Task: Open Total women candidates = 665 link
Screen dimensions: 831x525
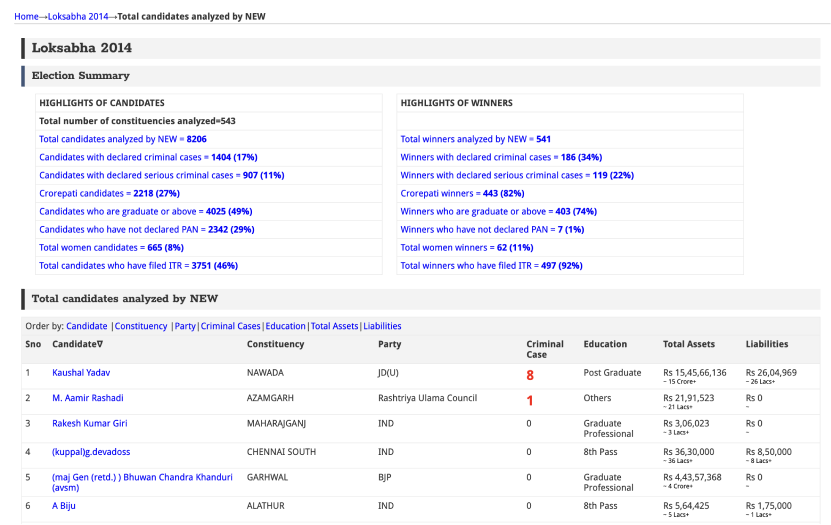Action: (x=111, y=247)
